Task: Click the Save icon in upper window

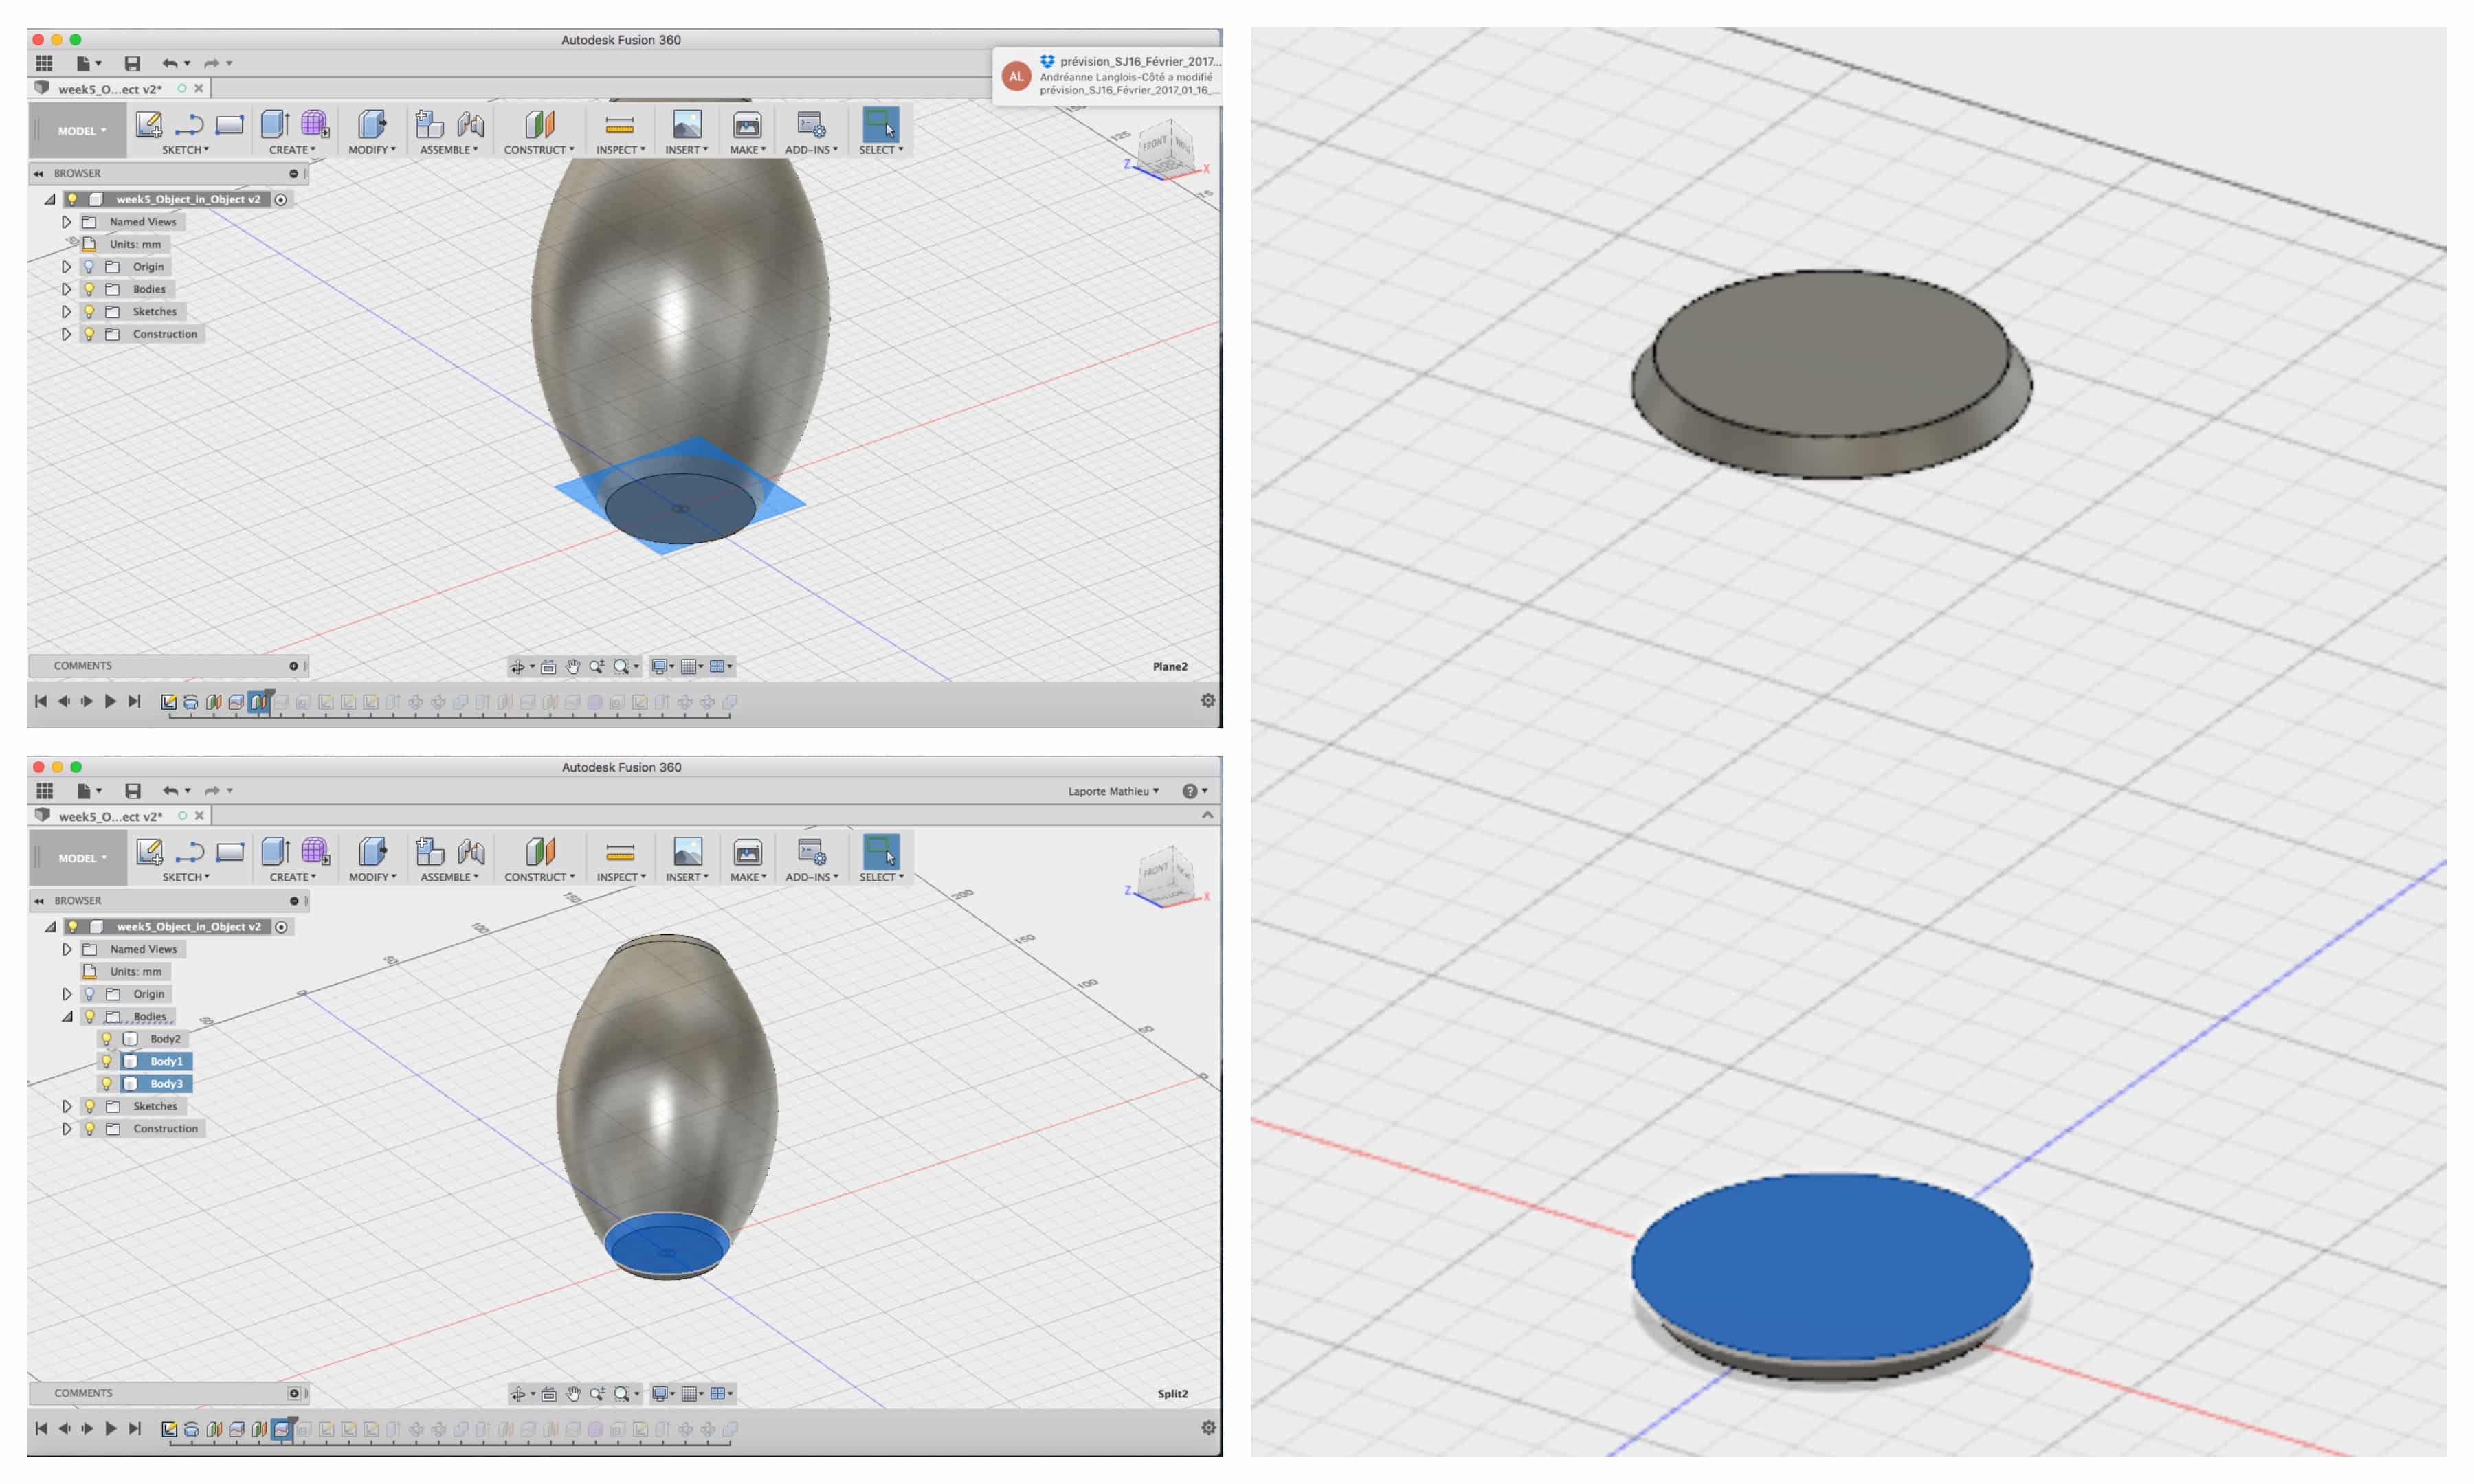Action: pyautogui.click(x=132, y=63)
